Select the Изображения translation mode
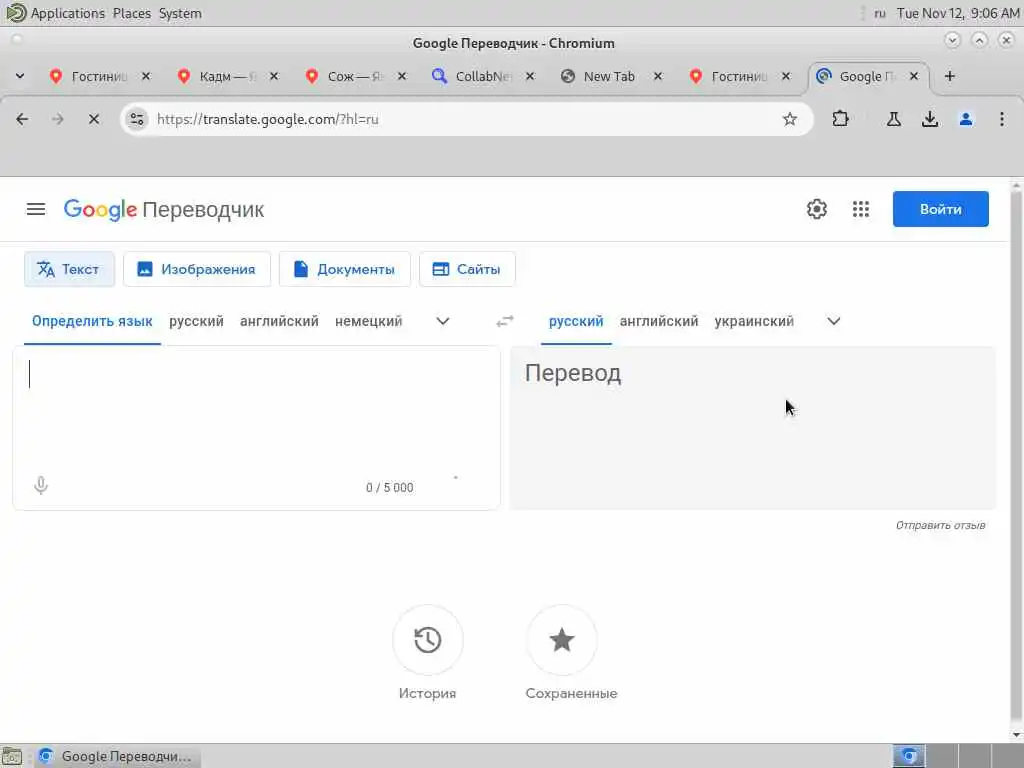The width and height of the screenshot is (1024, 768). 197,269
